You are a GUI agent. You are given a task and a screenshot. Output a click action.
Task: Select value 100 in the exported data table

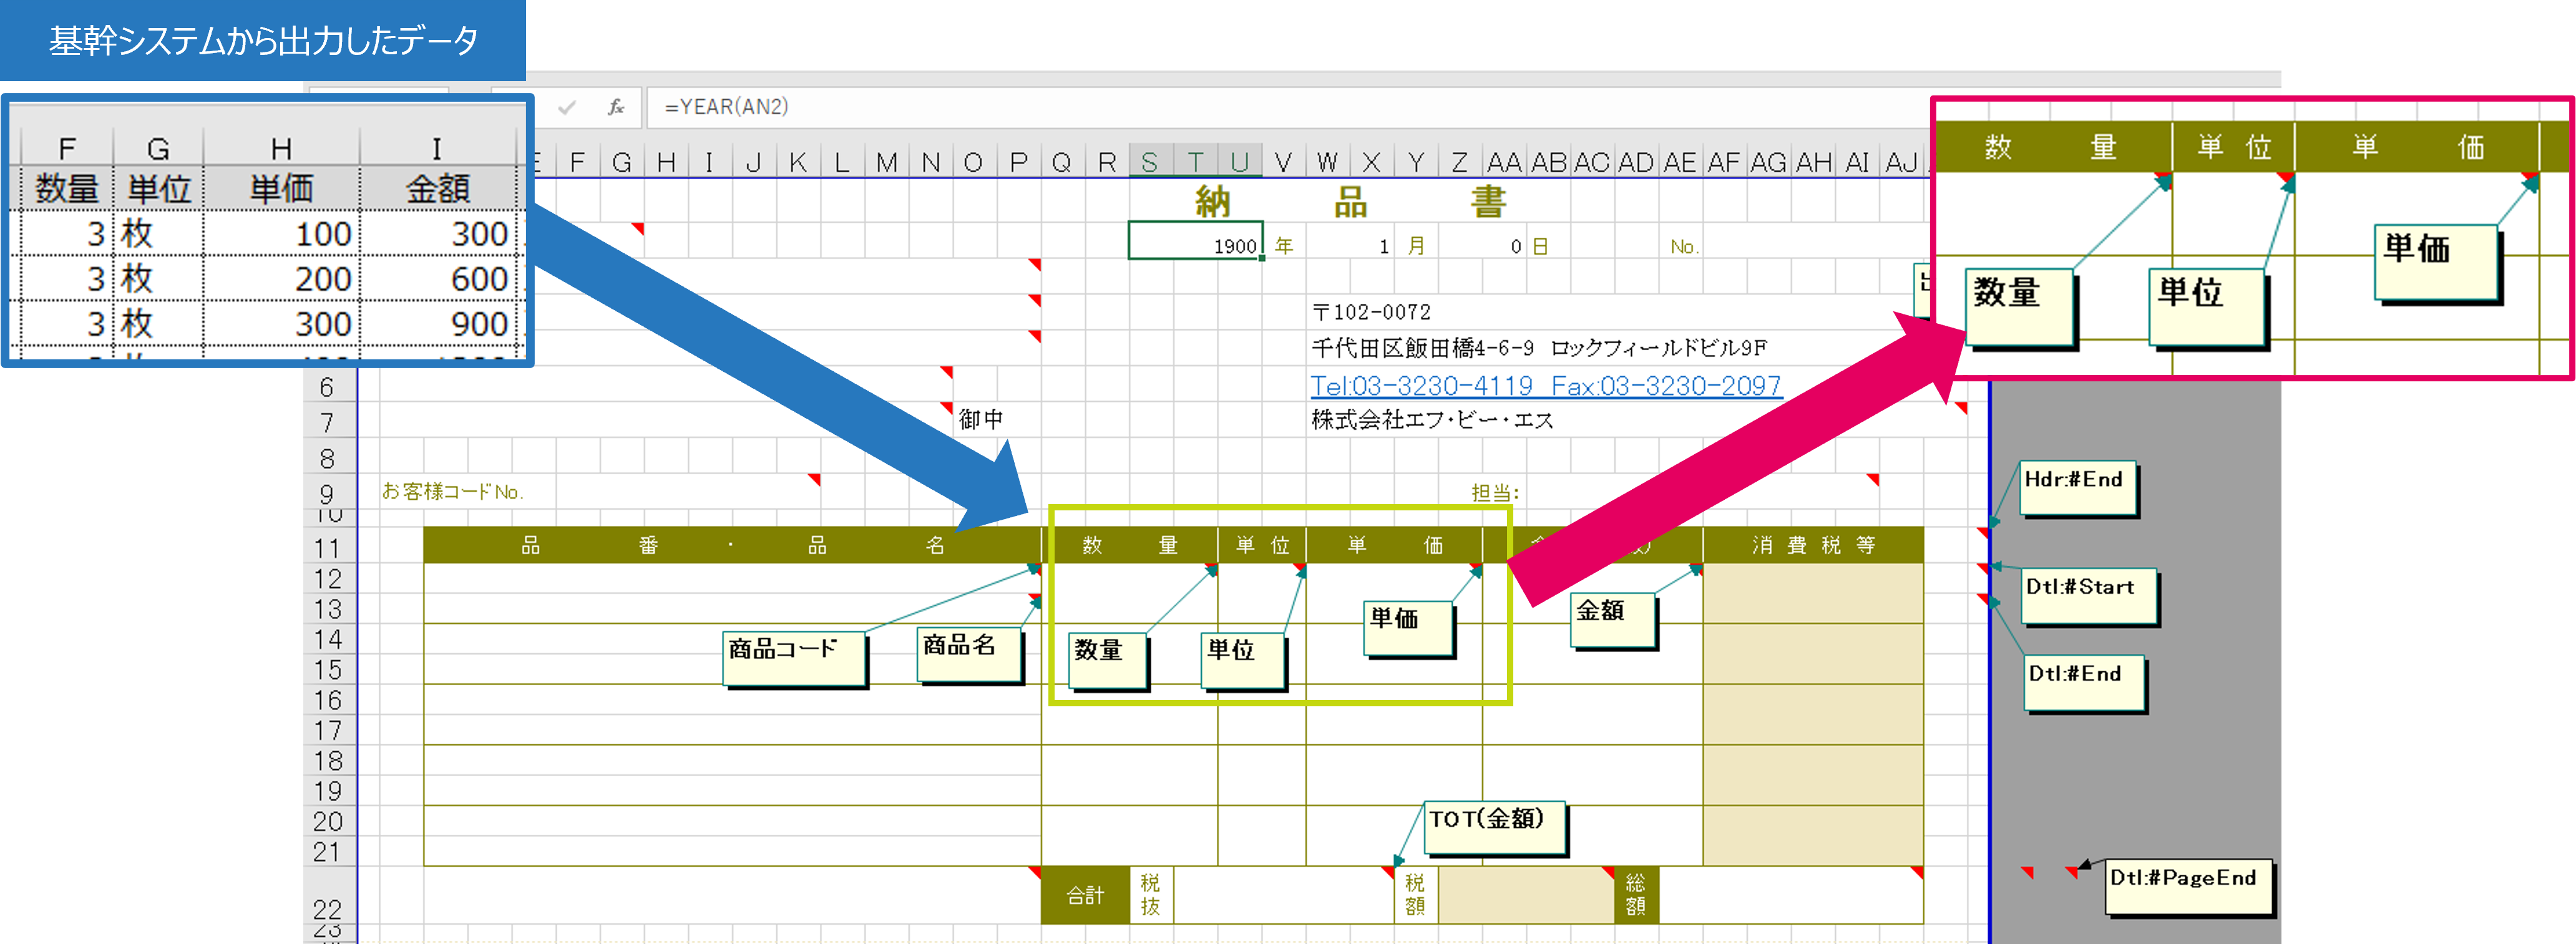[322, 234]
